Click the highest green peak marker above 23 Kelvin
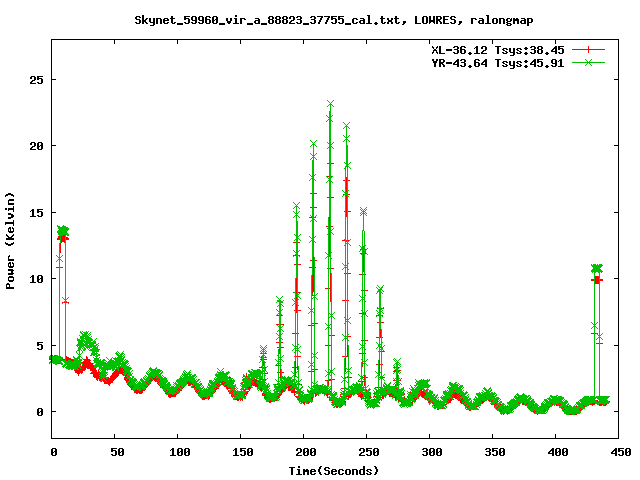Screen dimensions: 640x480 point(331,104)
